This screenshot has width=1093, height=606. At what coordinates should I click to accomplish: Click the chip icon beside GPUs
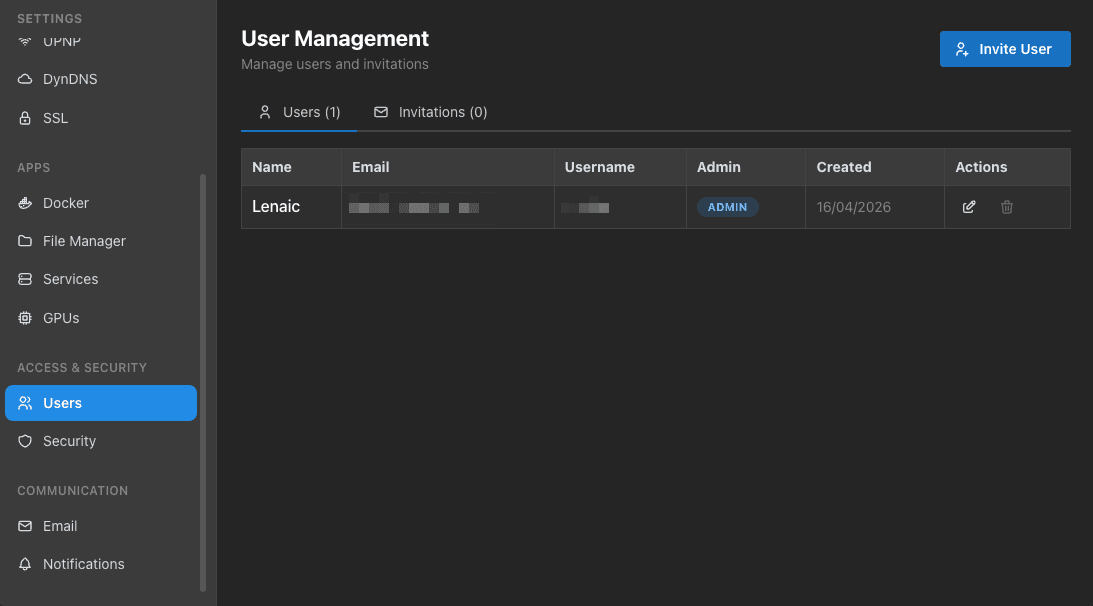[25, 318]
